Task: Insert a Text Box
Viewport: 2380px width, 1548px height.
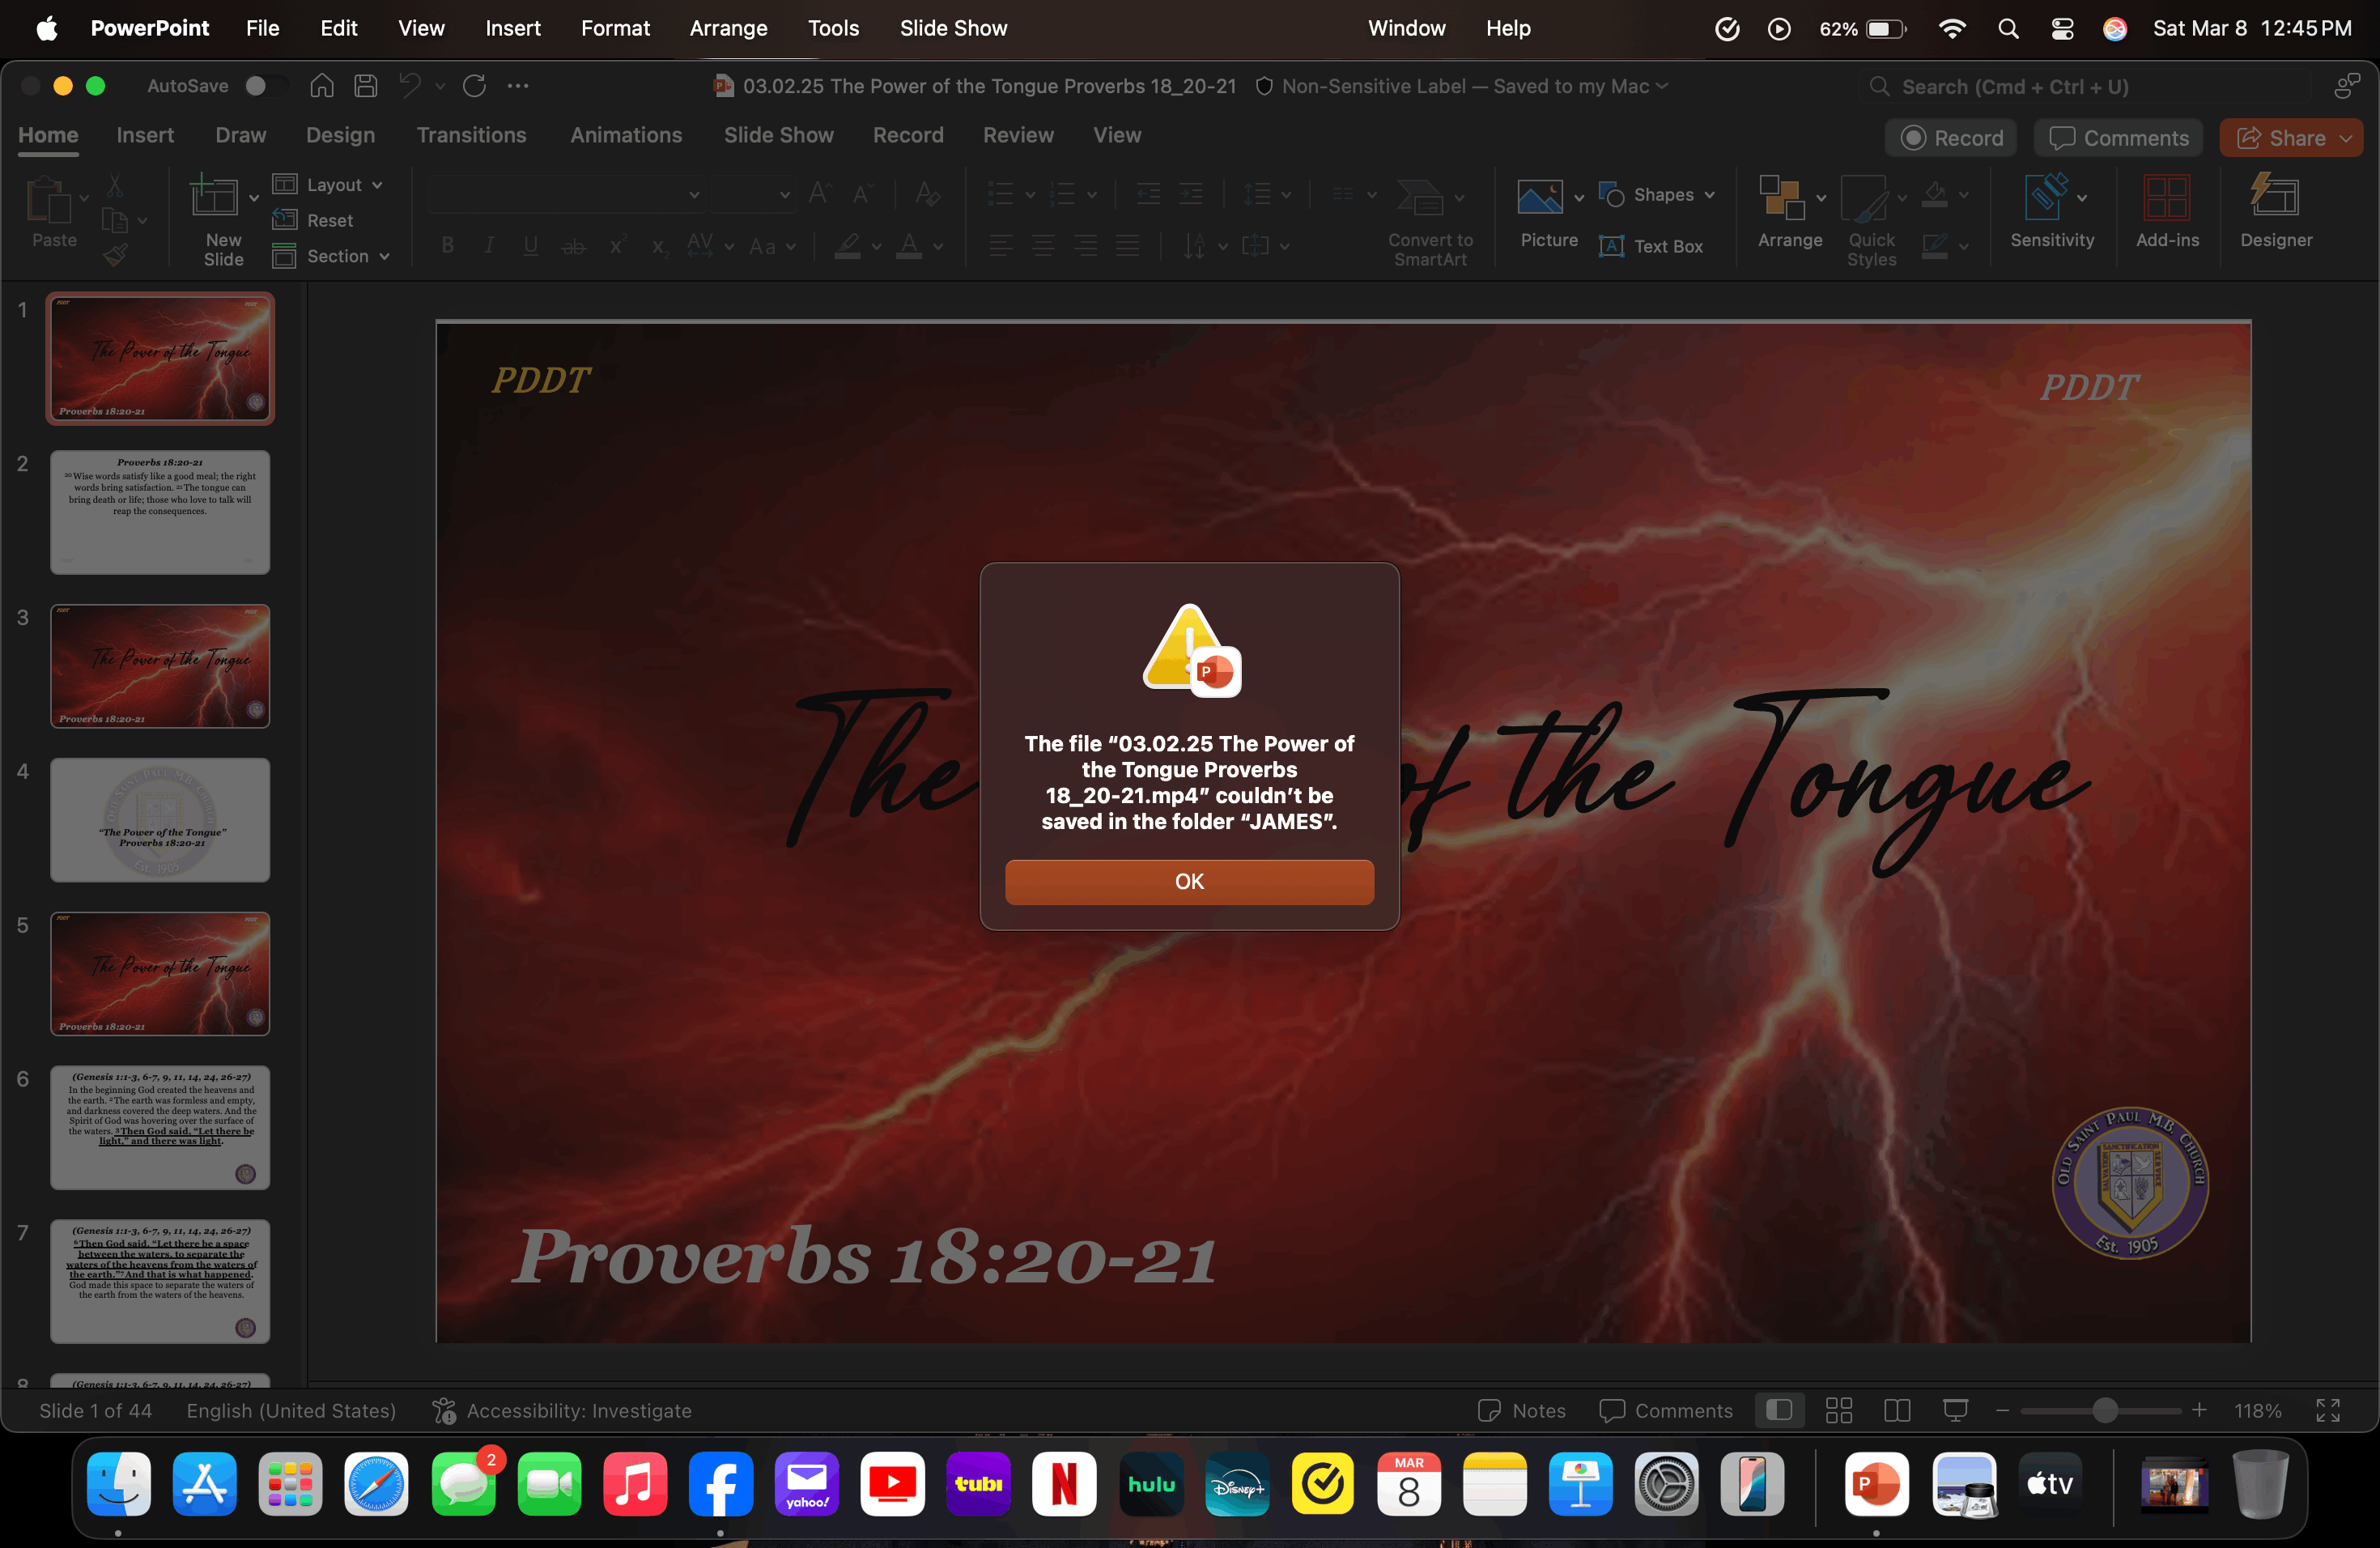Action: 1651,246
